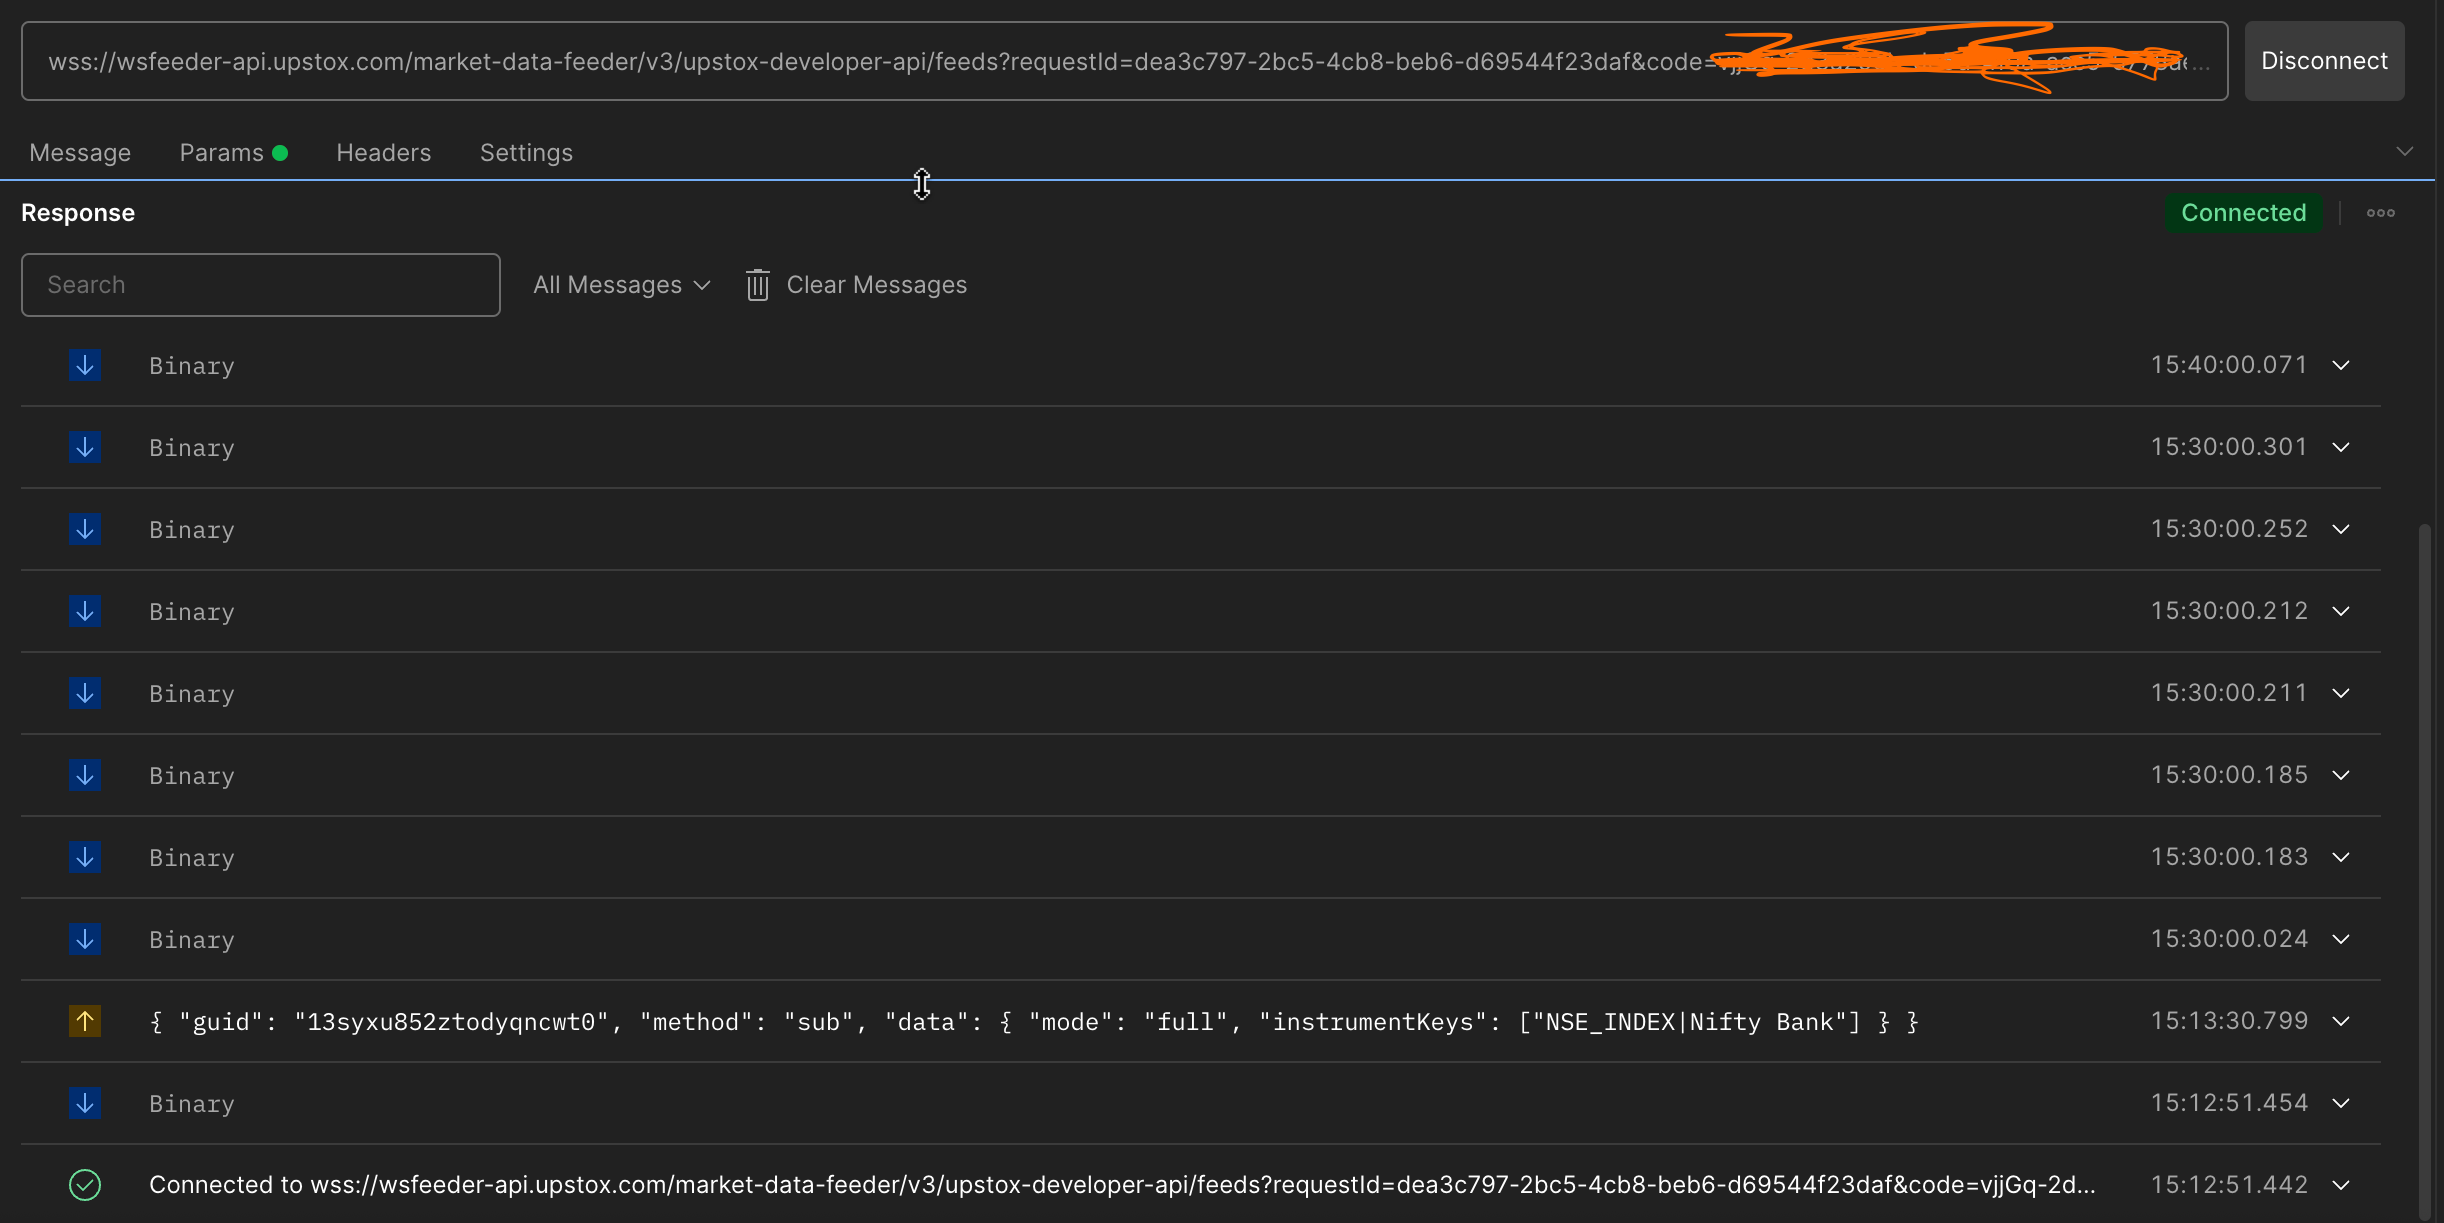Expand the connection message at 15:12:51.442

coord(2341,1185)
